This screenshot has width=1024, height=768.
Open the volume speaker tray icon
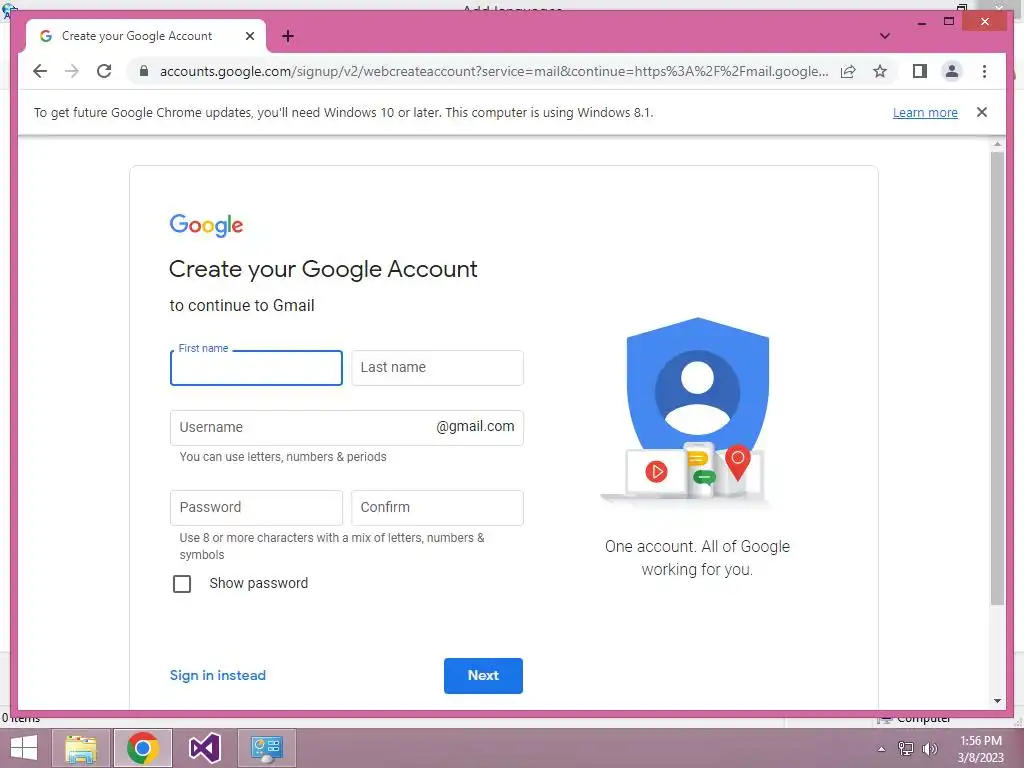pyautogui.click(x=929, y=749)
